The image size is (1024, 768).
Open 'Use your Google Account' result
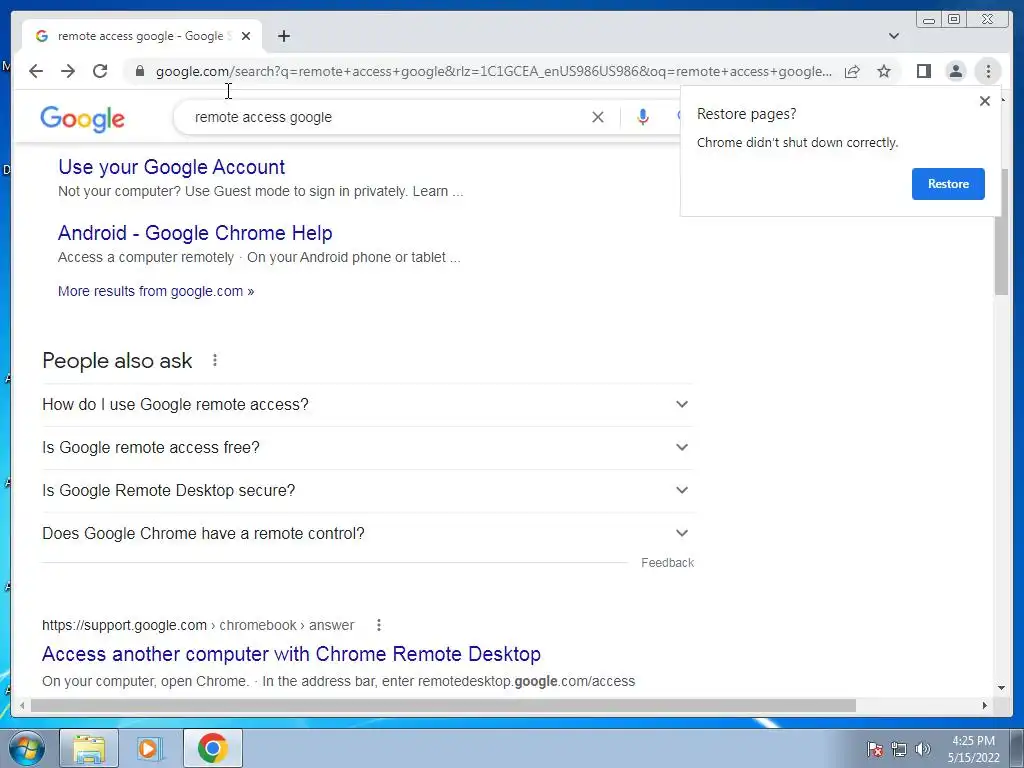tap(172, 167)
